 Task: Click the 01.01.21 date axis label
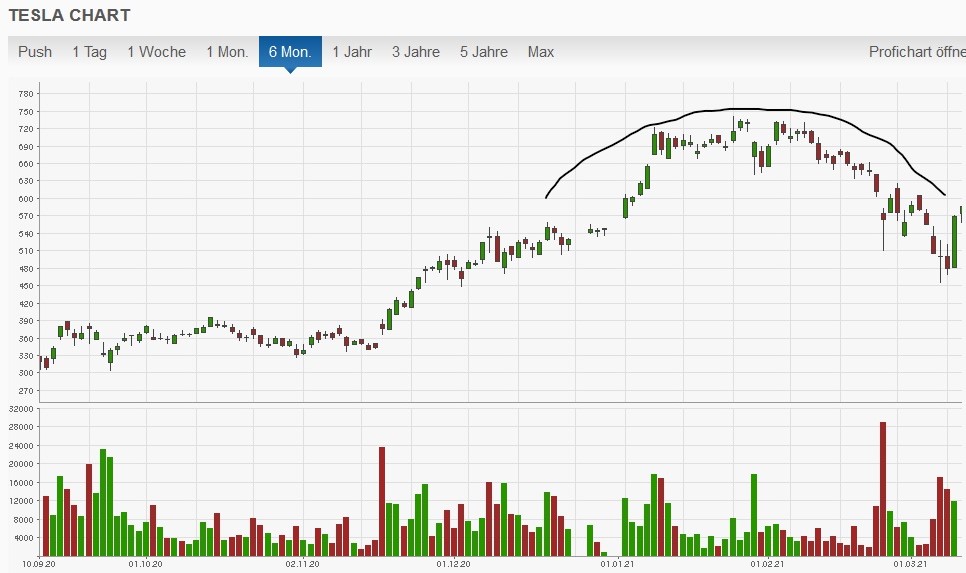pyautogui.click(x=618, y=564)
